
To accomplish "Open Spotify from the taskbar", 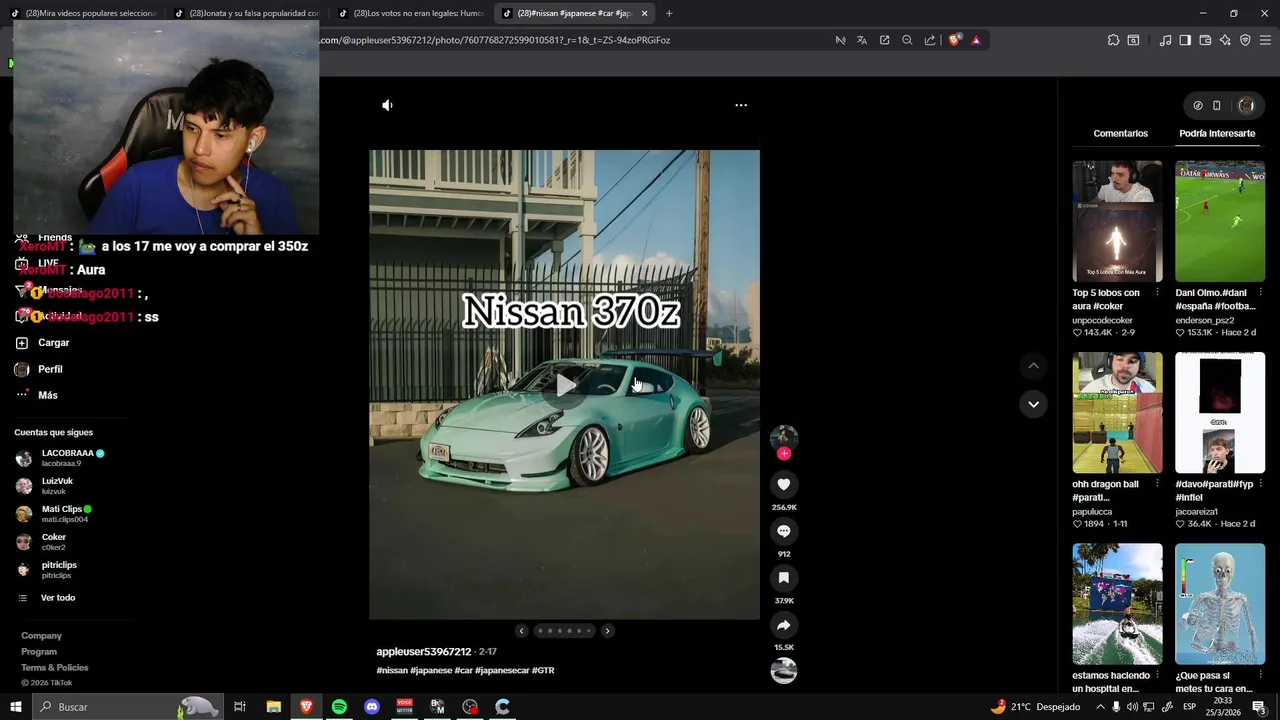I will coord(339,707).
